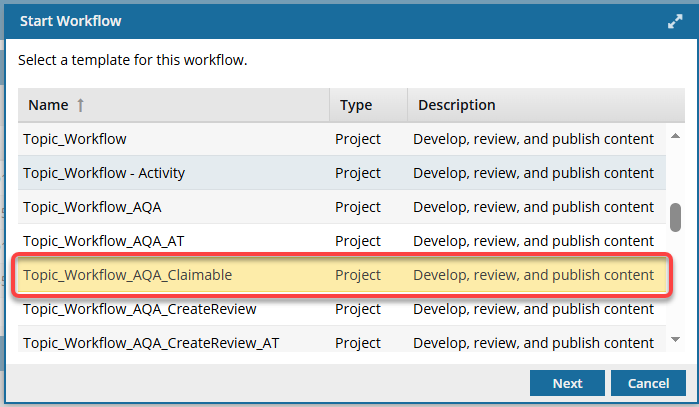The height and width of the screenshot is (407, 699).
Task: Select Topic_Workflow_AQA_CreateReview_AT row
Action: point(151,343)
